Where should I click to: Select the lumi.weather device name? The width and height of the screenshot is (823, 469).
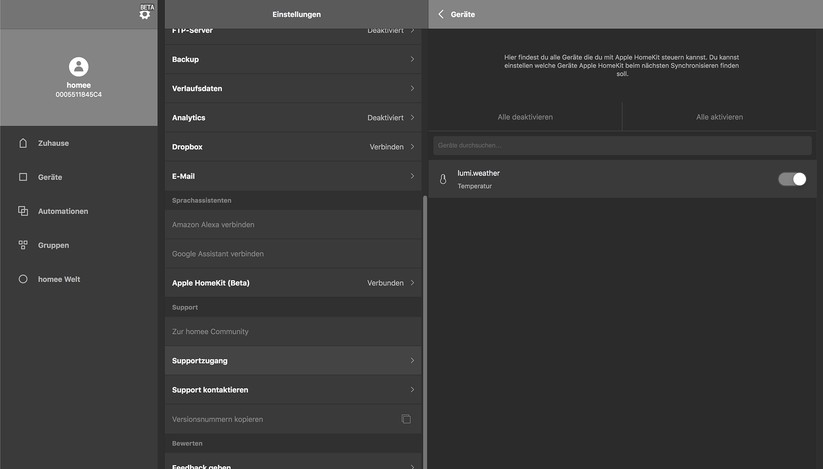click(478, 173)
